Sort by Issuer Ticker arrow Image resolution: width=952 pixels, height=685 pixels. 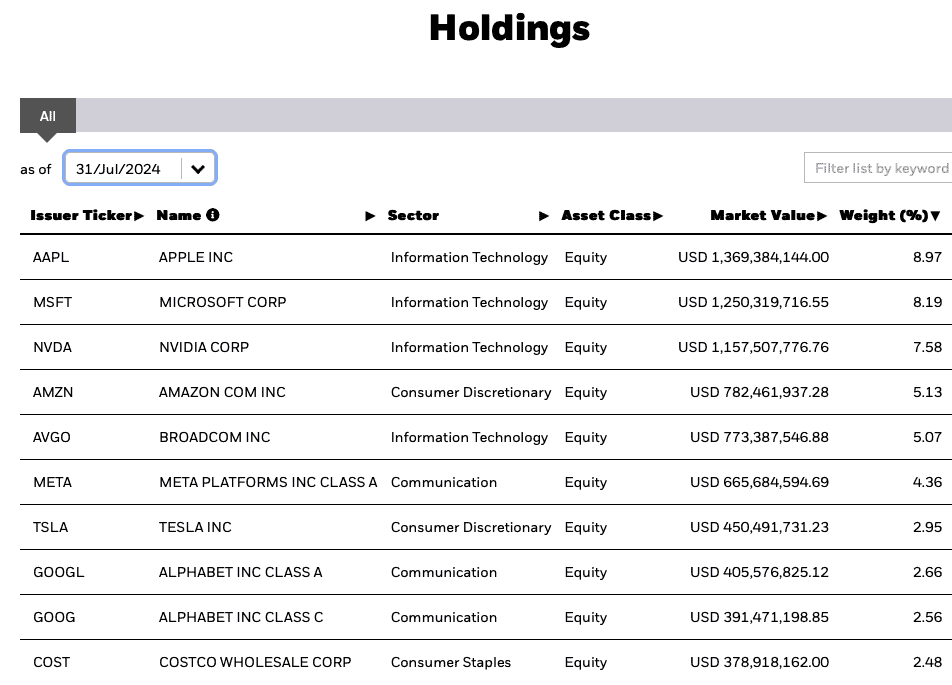[139, 216]
